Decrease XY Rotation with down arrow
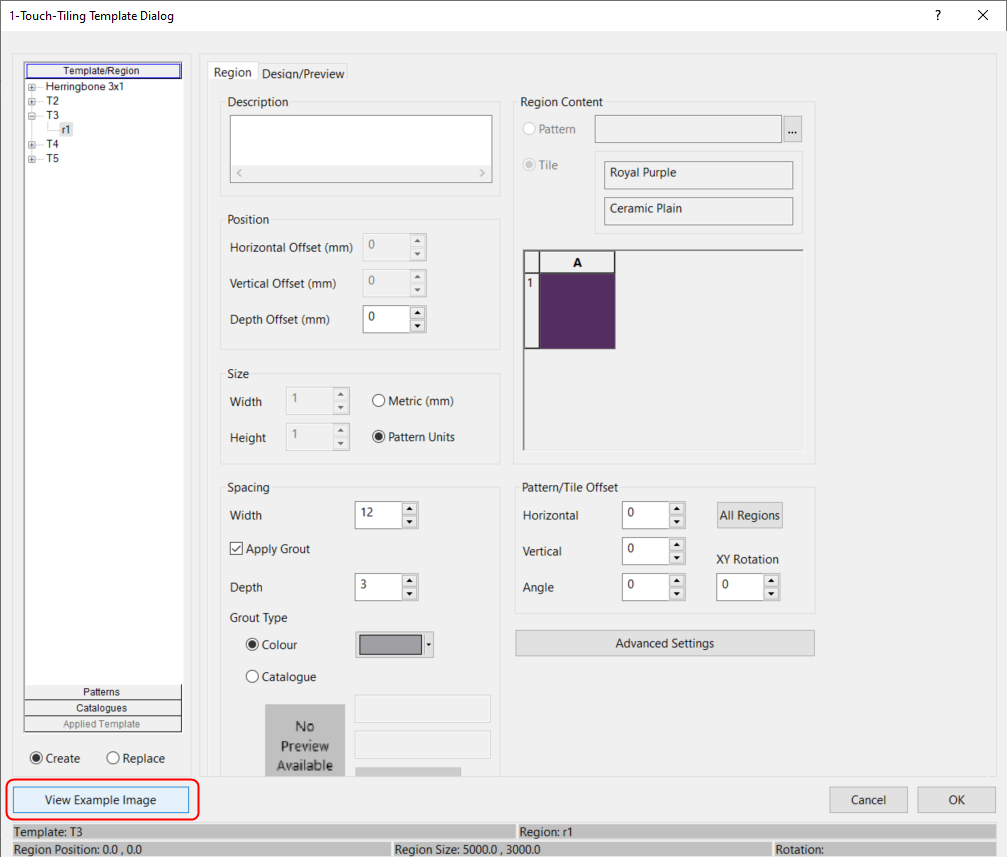The width and height of the screenshot is (1007, 857). pos(771,594)
